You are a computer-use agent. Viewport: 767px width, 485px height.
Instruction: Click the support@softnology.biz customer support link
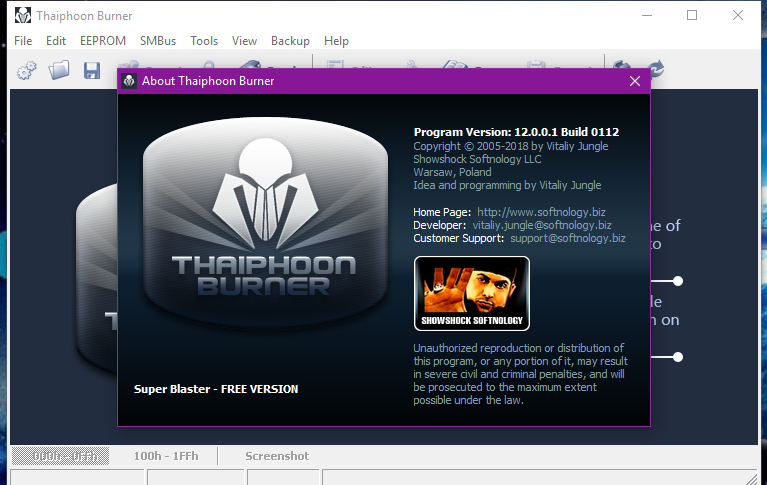(567, 238)
